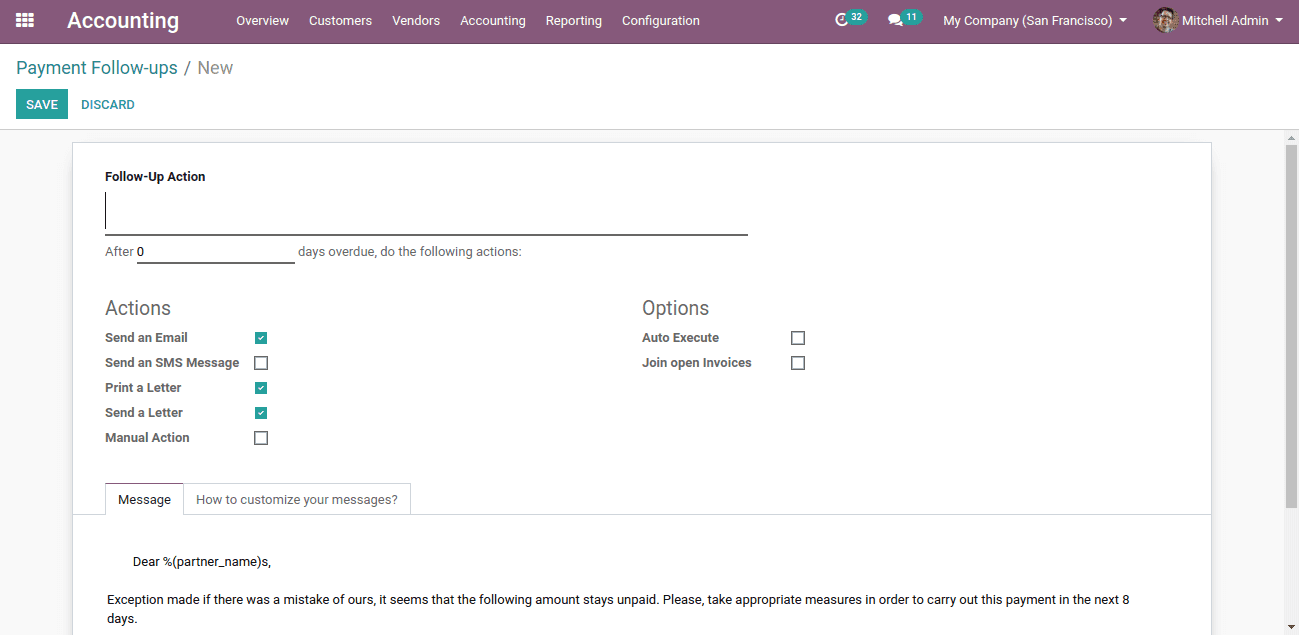Click the Accounting app title
1299x635 pixels.
click(123, 20)
